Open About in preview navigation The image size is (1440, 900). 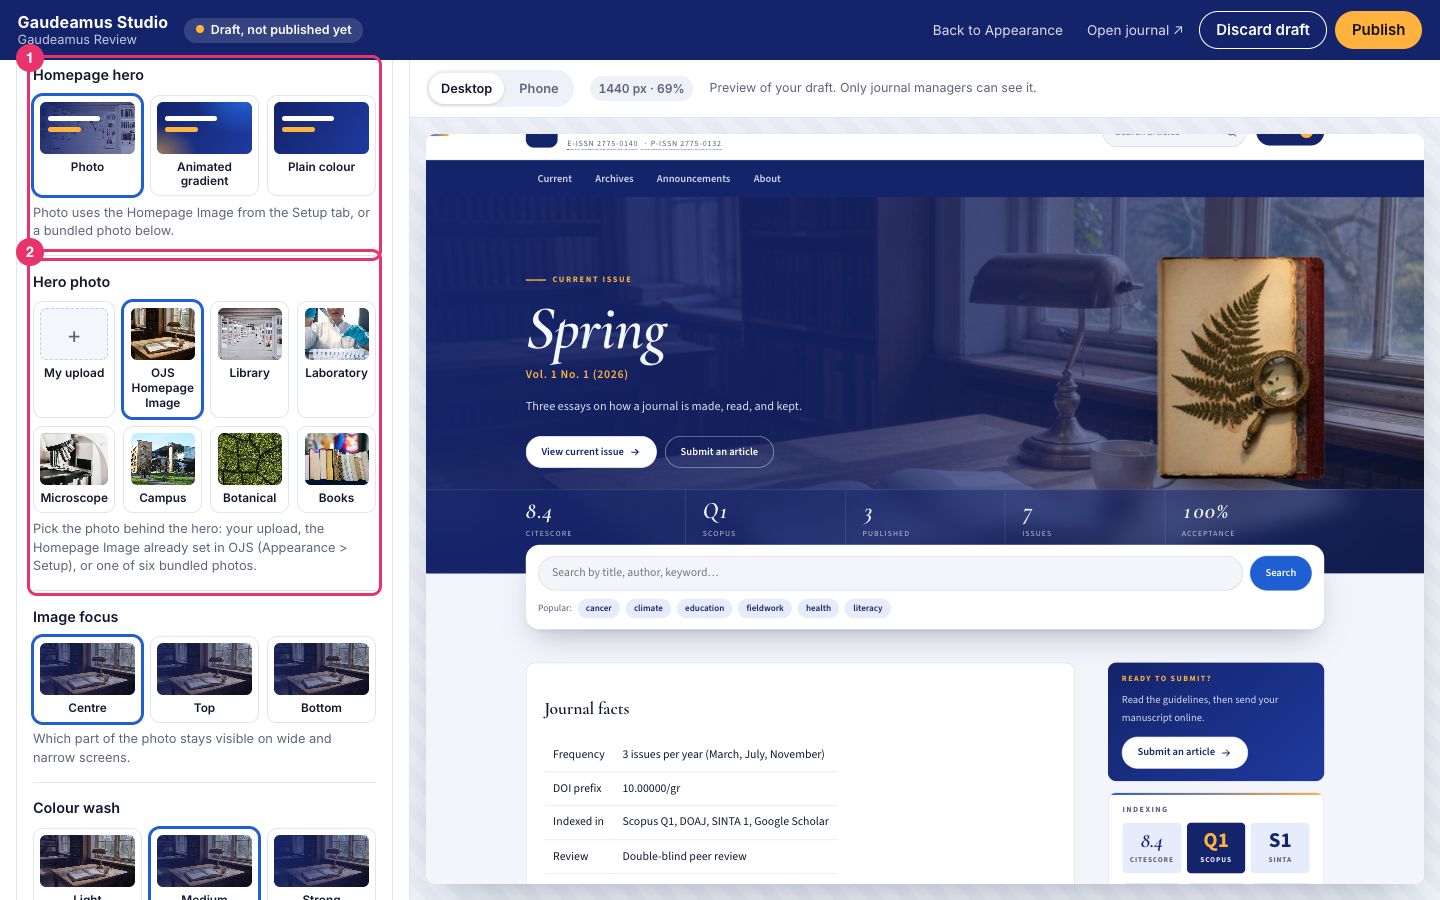767,179
